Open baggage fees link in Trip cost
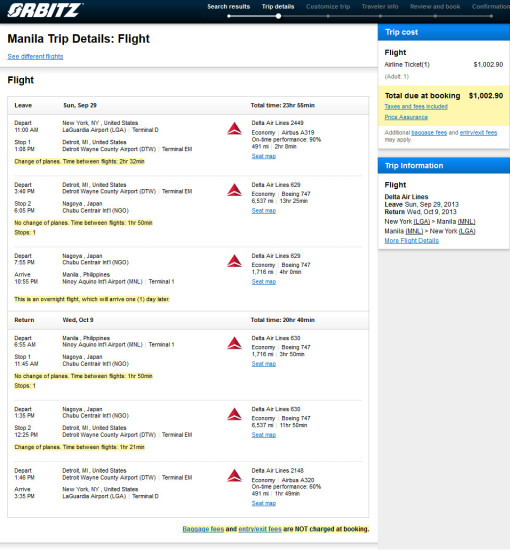510x550 pixels. pyautogui.click(x=429, y=133)
